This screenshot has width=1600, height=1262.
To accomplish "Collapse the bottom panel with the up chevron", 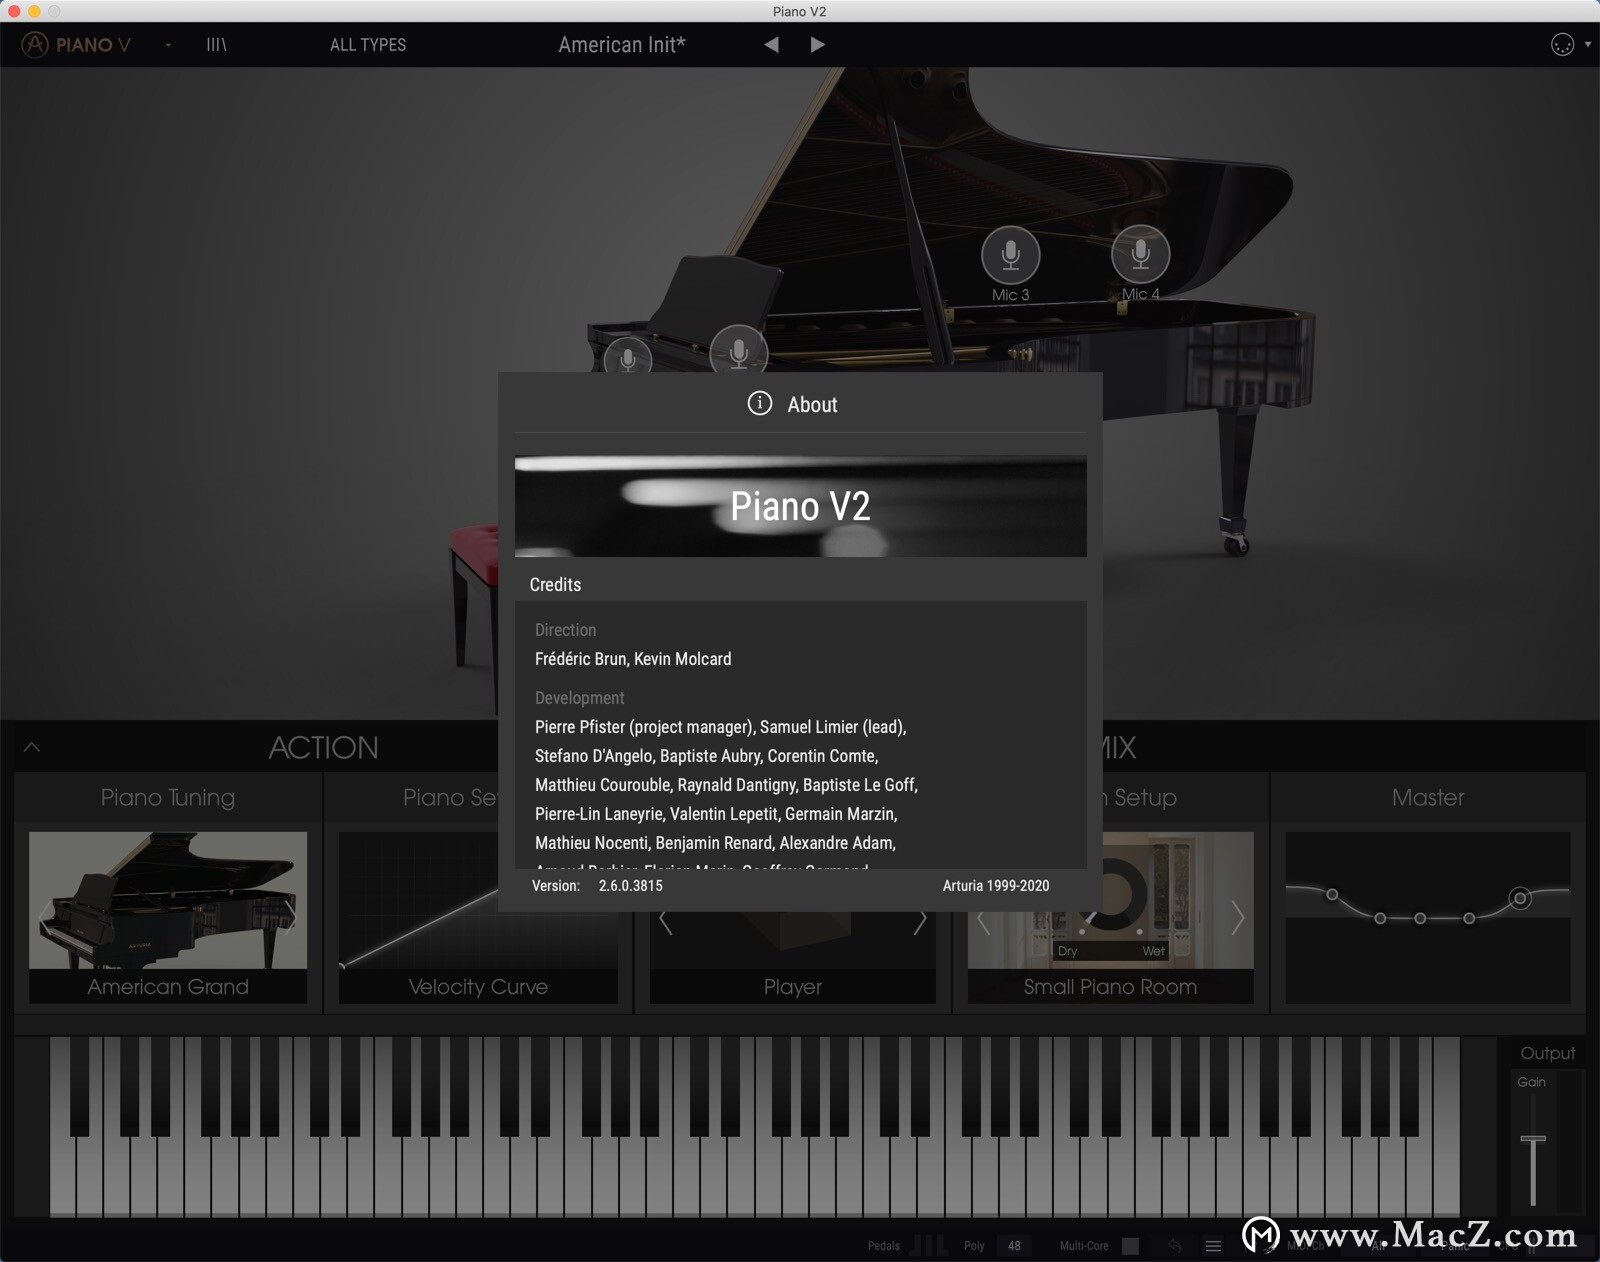I will coord(32,747).
